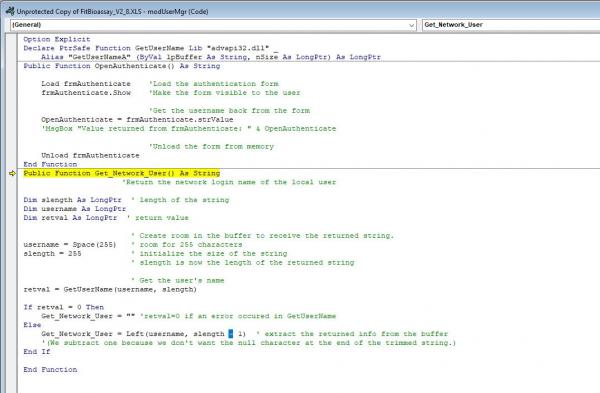600x393 pixels.
Task: Click the 'Create room in the buffer' comment
Action: (262, 236)
